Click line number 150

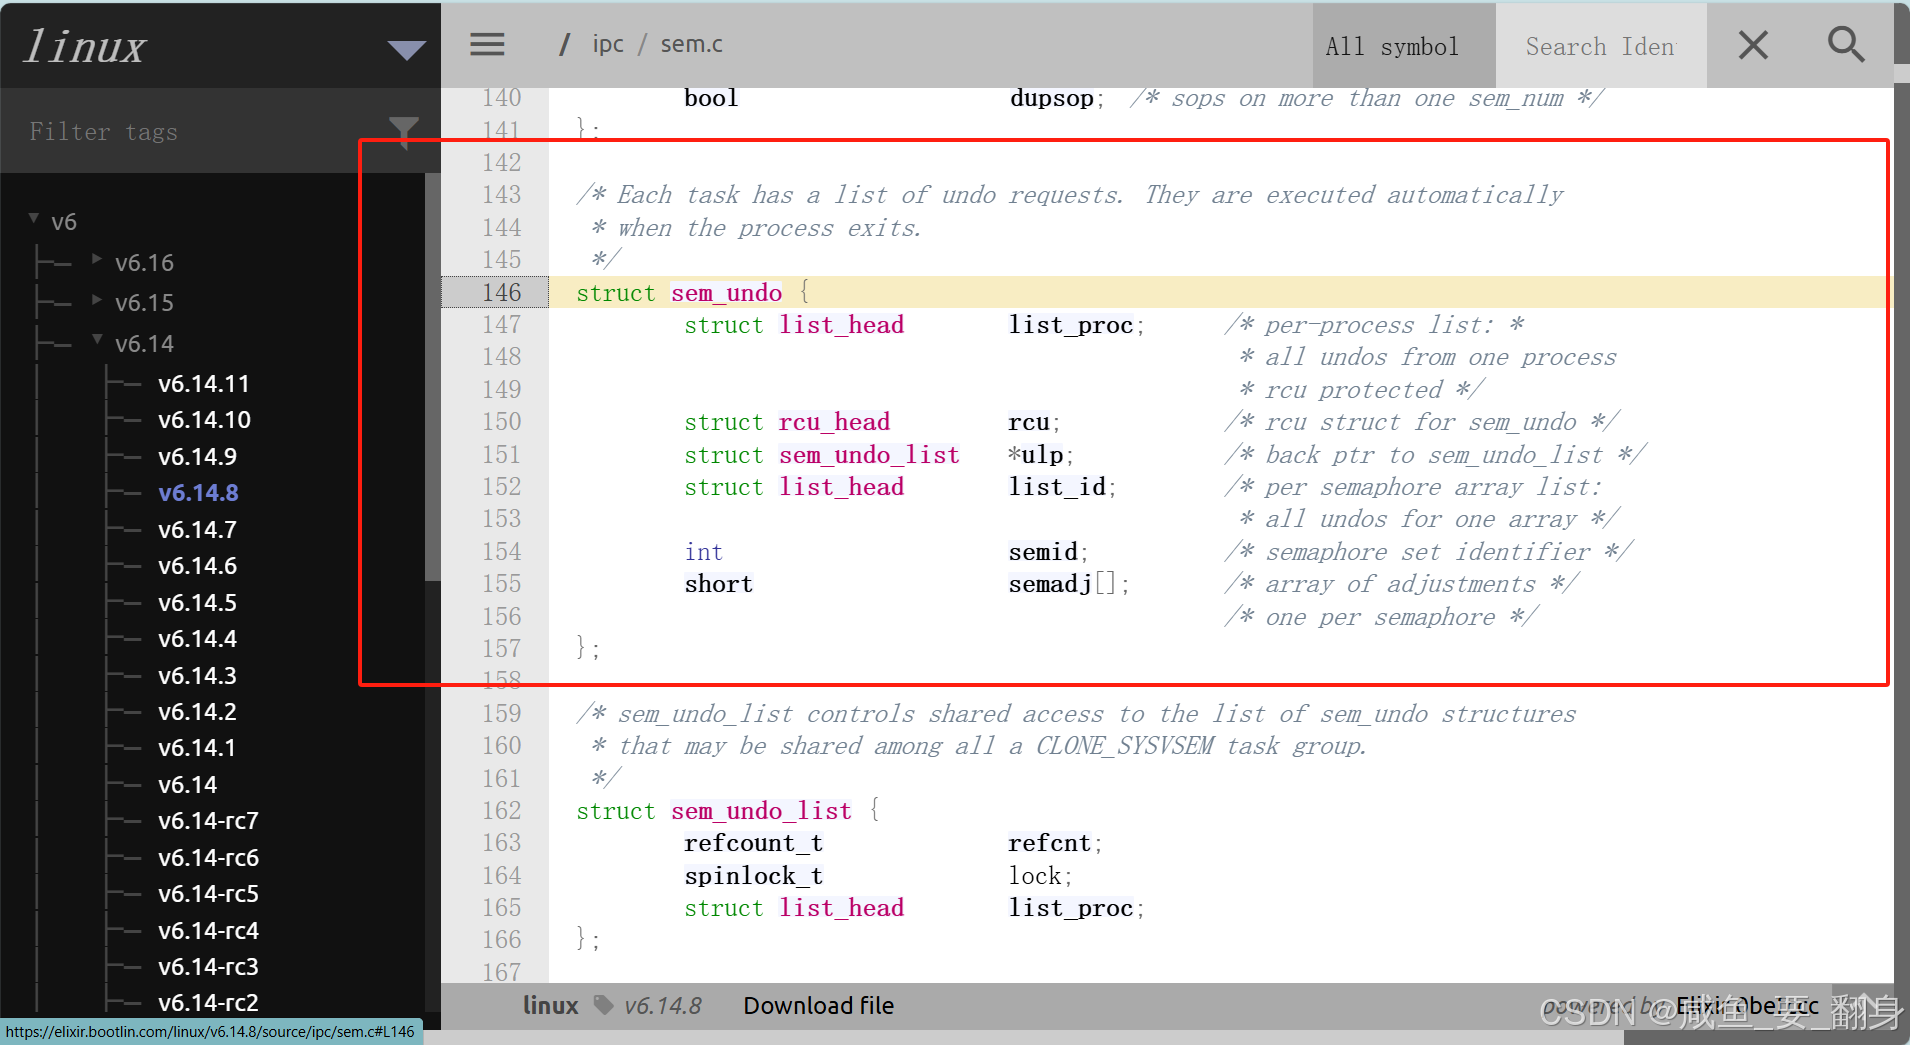pos(502,422)
